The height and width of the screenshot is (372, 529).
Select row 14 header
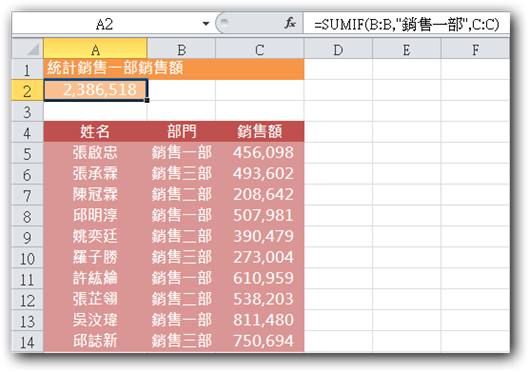coord(28,342)
